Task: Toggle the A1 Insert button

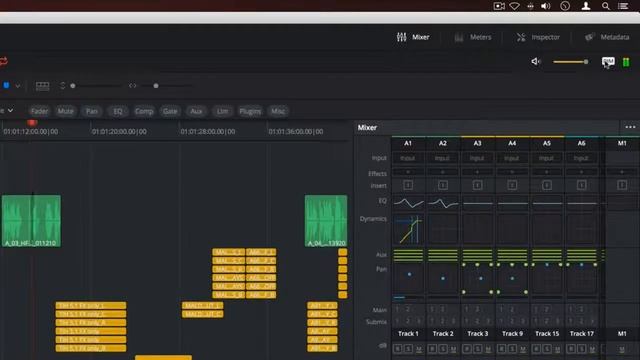Action: [408, 185]
